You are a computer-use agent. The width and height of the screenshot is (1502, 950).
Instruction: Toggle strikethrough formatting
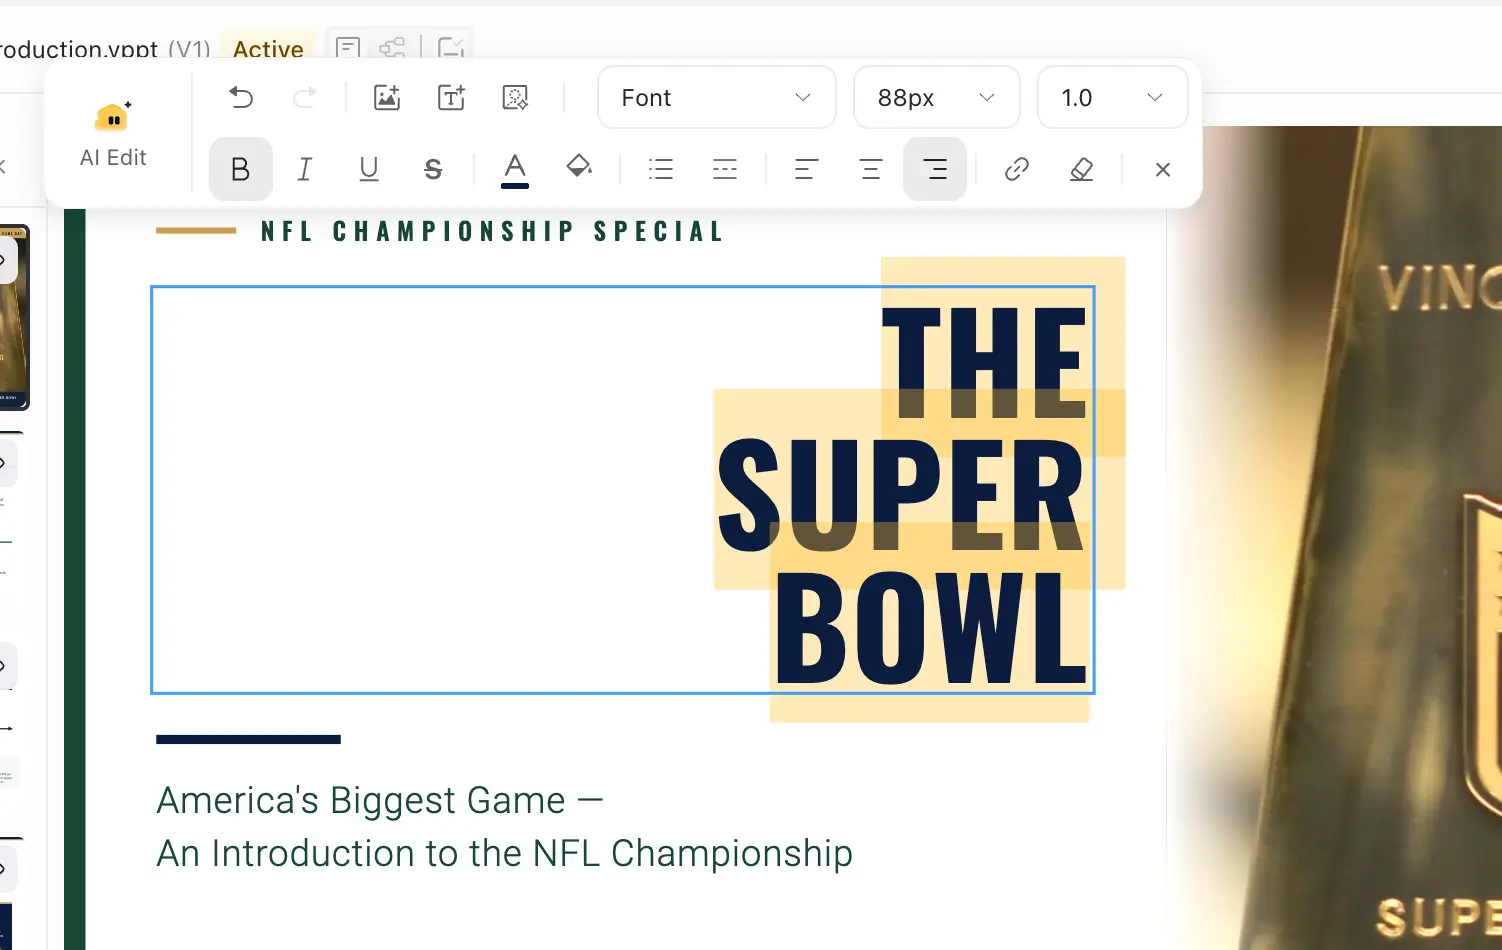pyautogui.click(x=433, y=169)
